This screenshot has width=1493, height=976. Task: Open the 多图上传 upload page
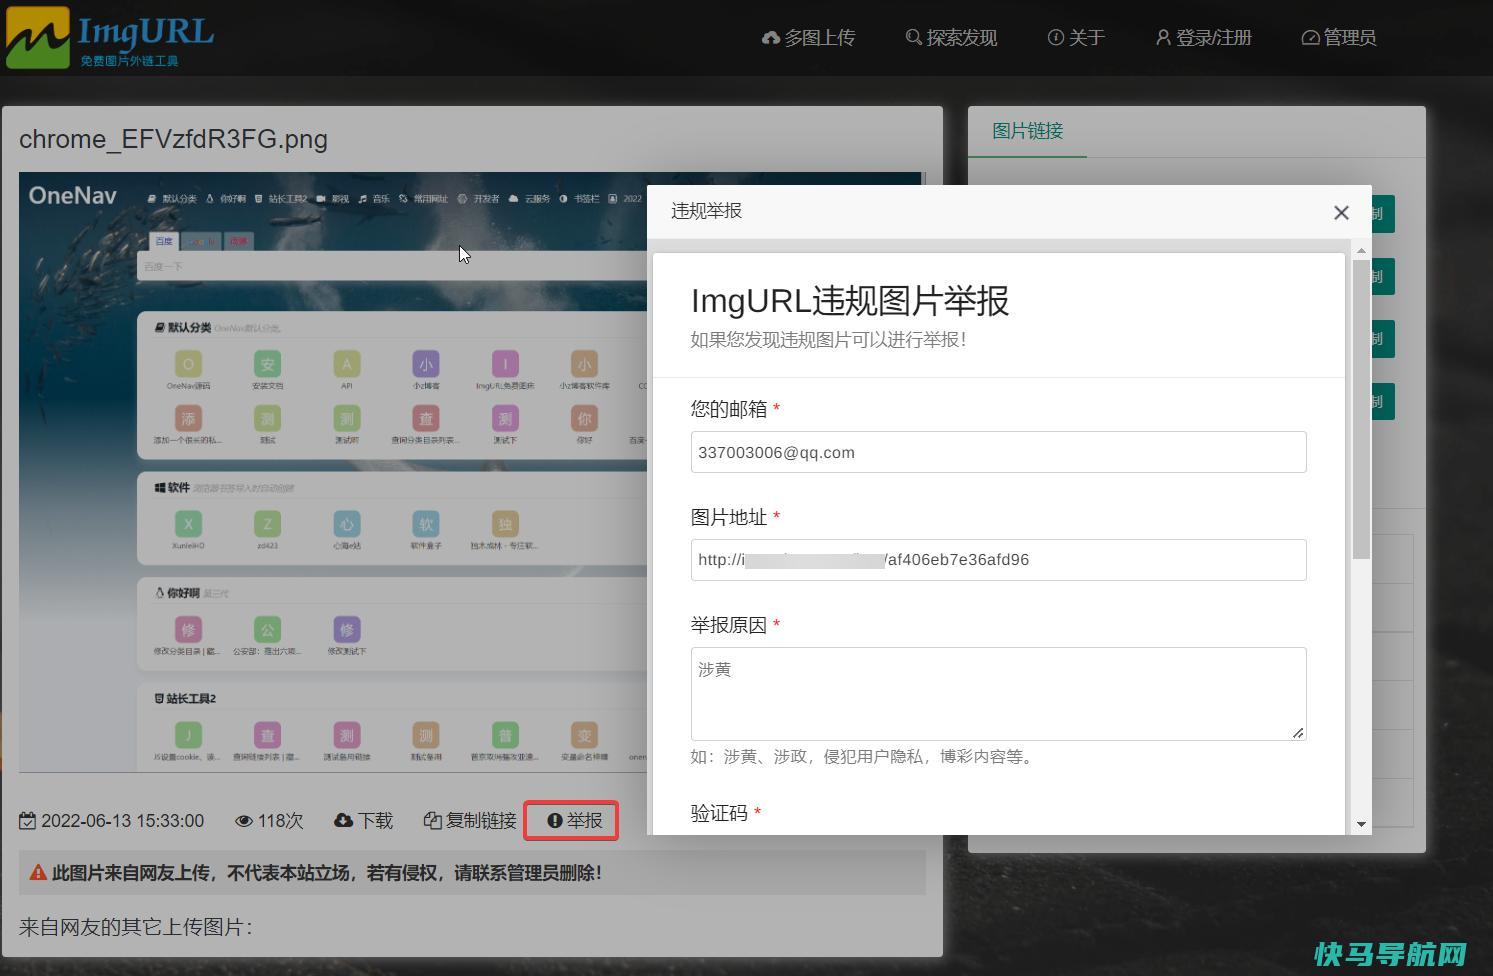(x=808, y=38)
